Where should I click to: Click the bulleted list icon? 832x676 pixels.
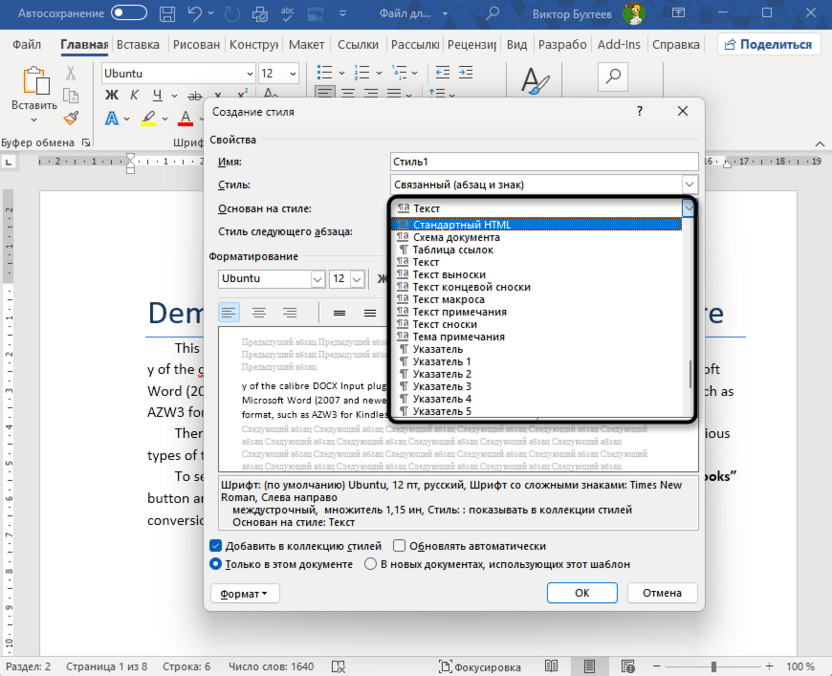point(325,73)
